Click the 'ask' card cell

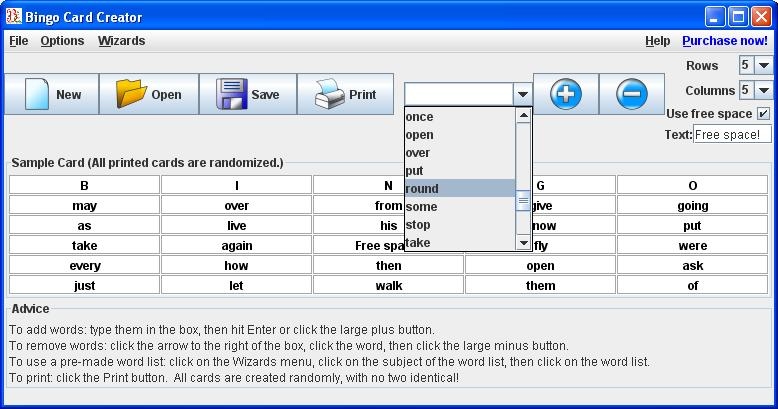tap(693, 266)
